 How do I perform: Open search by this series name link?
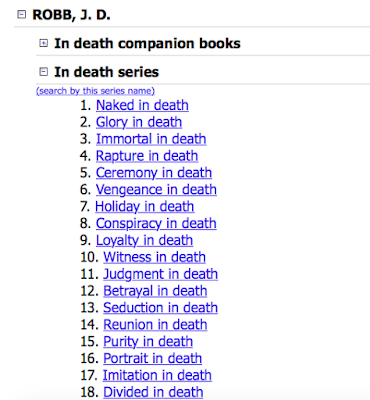(x=95, y=91)
